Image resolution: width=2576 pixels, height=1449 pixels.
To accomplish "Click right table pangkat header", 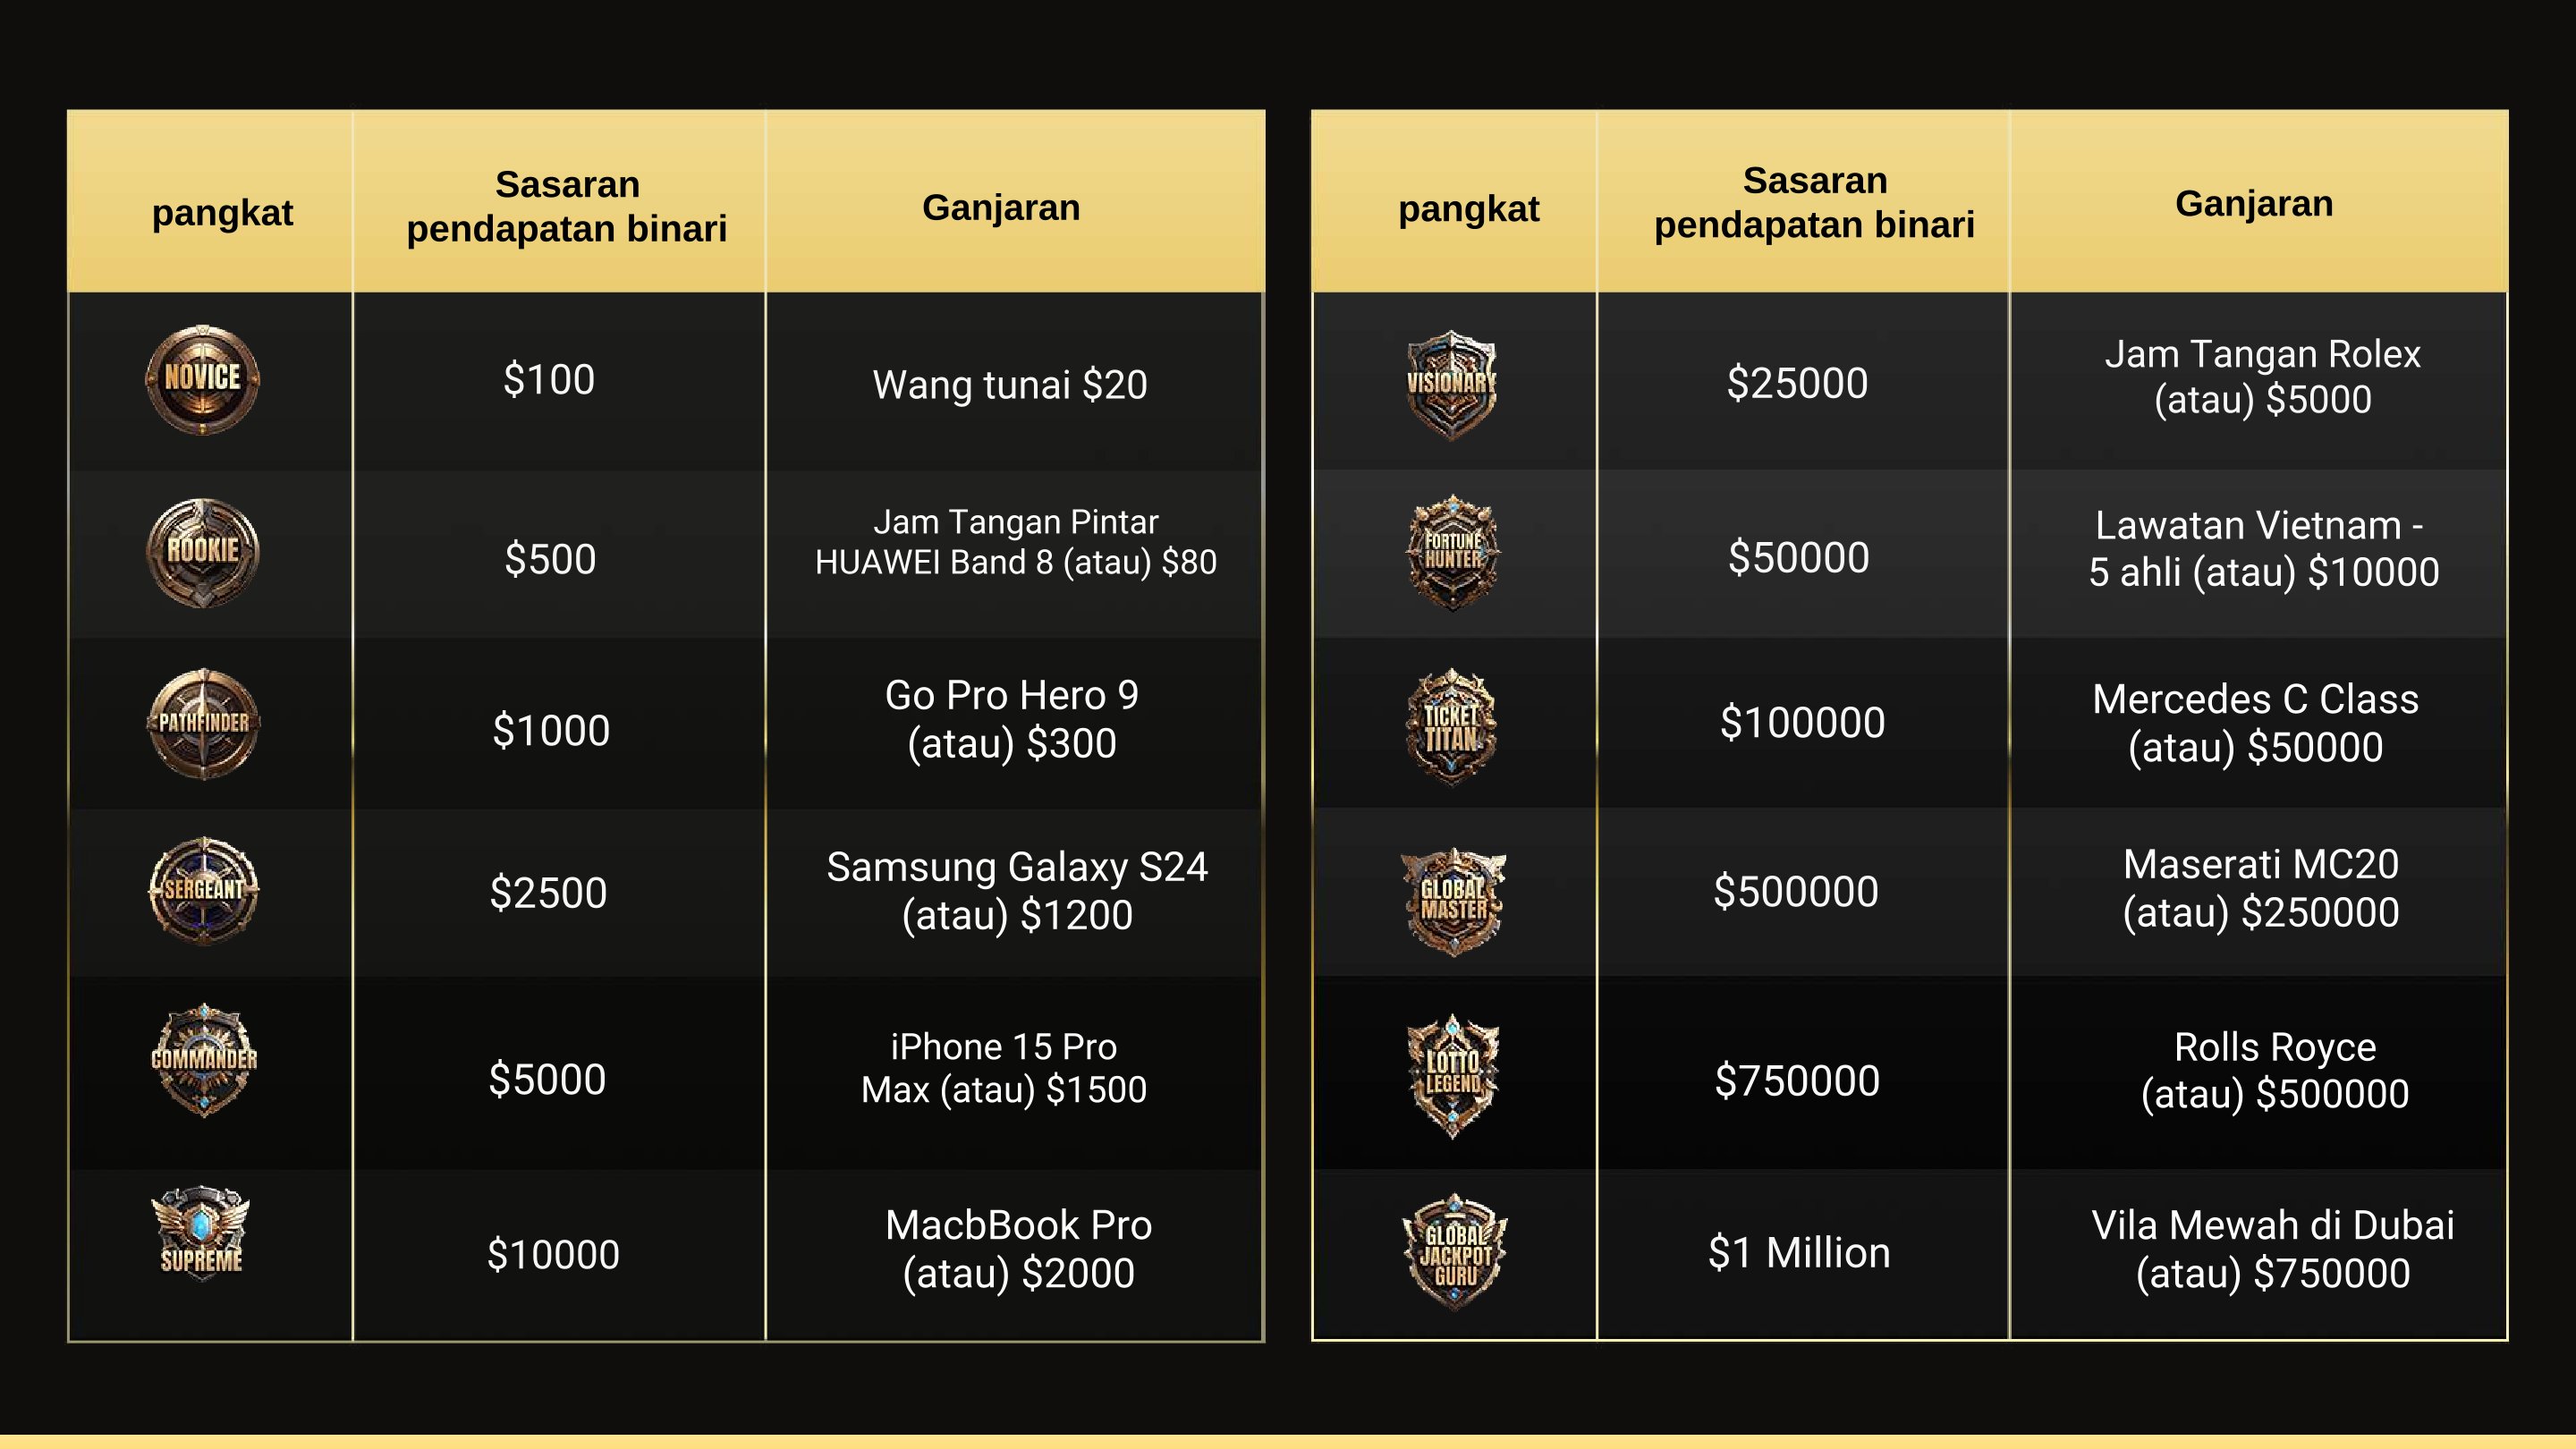I will tap(1468, 209).
